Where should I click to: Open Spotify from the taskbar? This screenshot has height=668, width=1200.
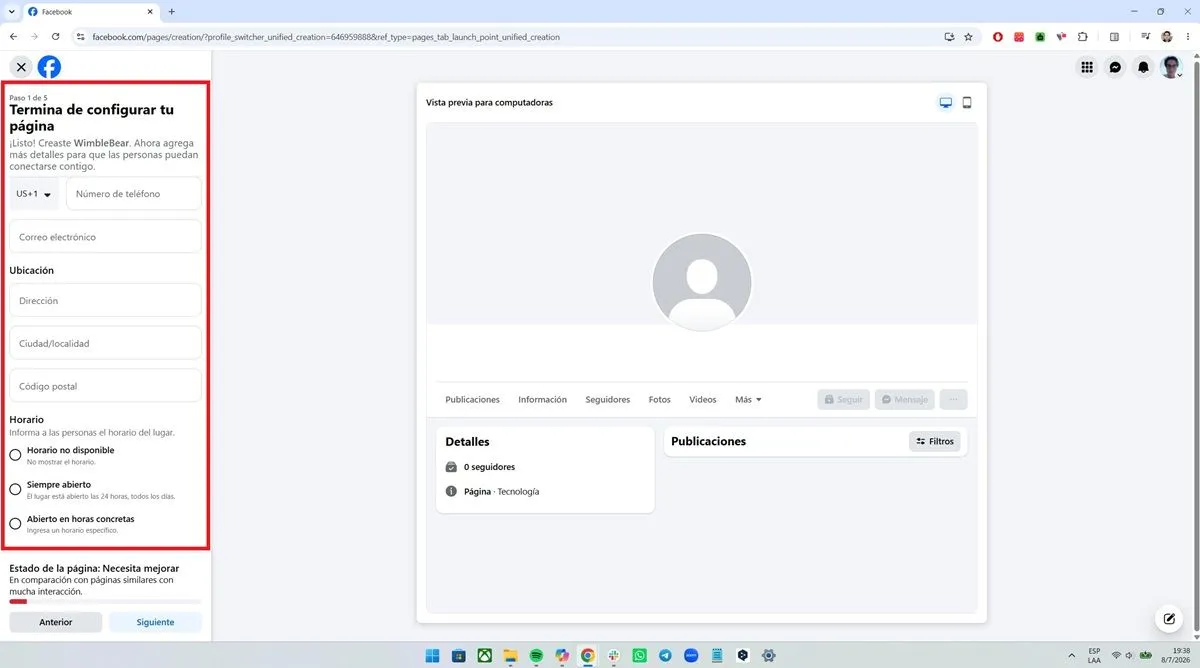click(536, 655)
